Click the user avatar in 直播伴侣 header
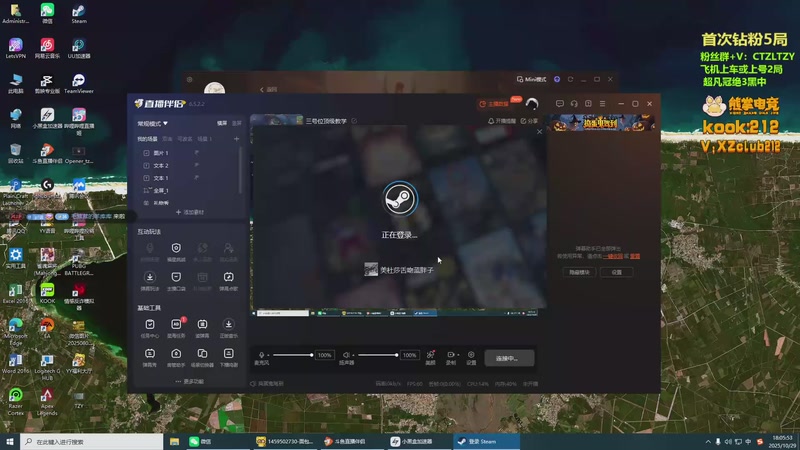The width and height of the screenshot is (800, 450). point(532,104)
